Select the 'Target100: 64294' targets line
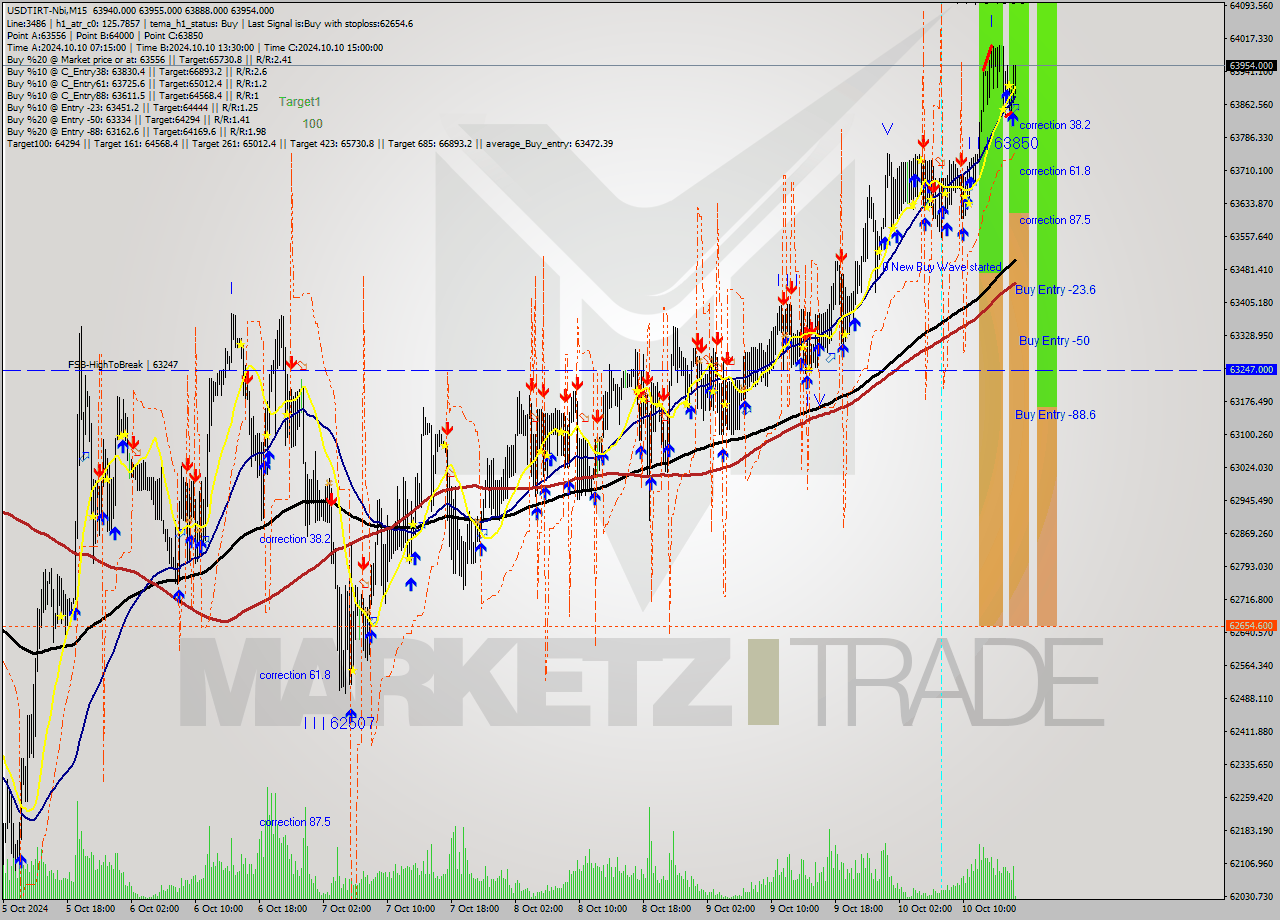 click(x=309, y=143)
